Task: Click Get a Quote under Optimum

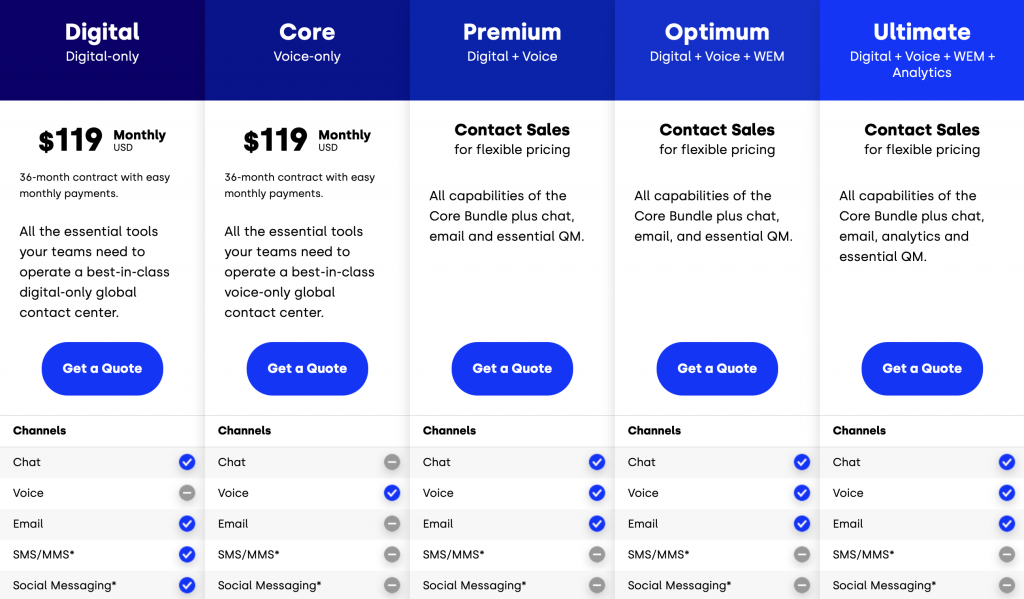Action: coord(717,368)
